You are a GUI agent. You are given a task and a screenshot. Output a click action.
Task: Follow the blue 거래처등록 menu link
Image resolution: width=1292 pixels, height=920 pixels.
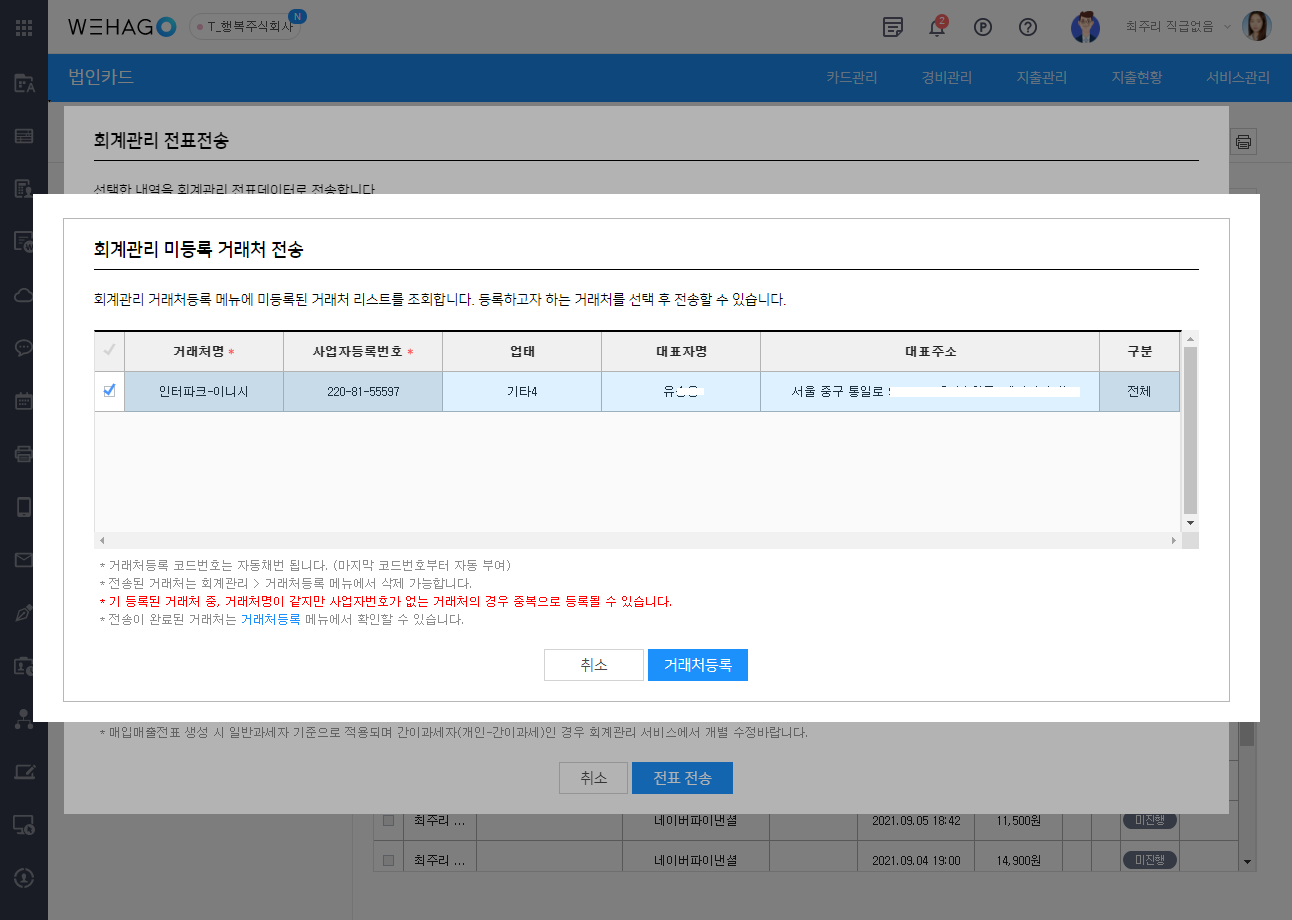(x=270, y=620)
